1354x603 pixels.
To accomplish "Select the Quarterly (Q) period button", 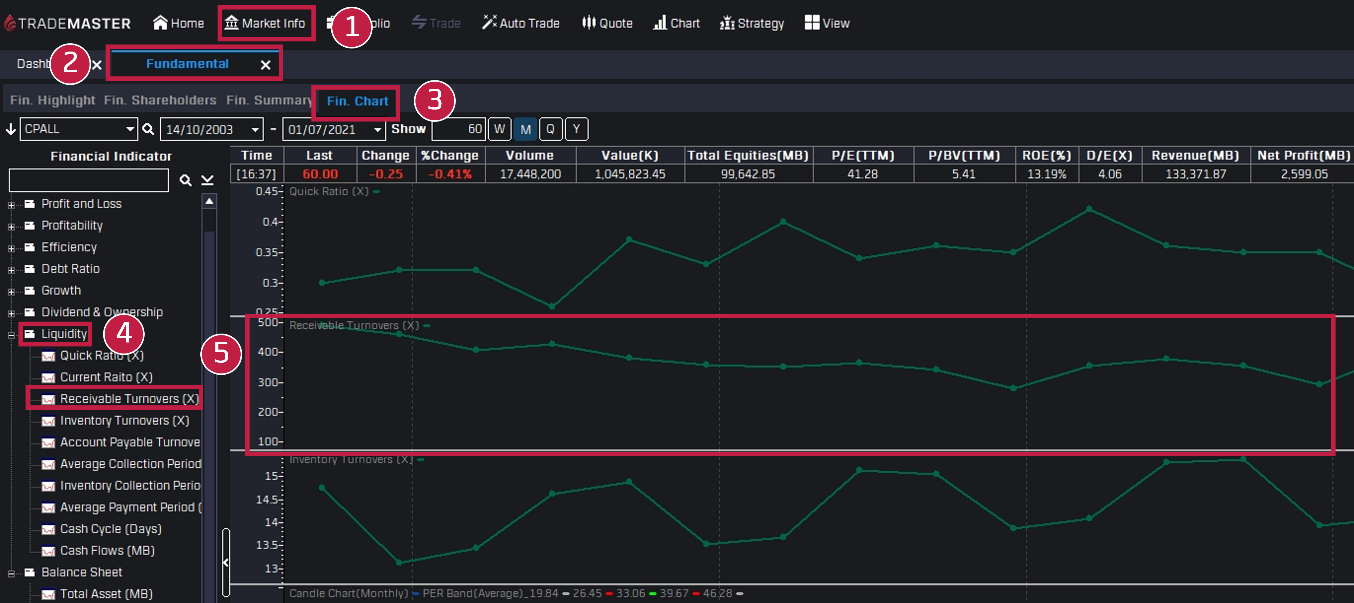I will [550, 129].
